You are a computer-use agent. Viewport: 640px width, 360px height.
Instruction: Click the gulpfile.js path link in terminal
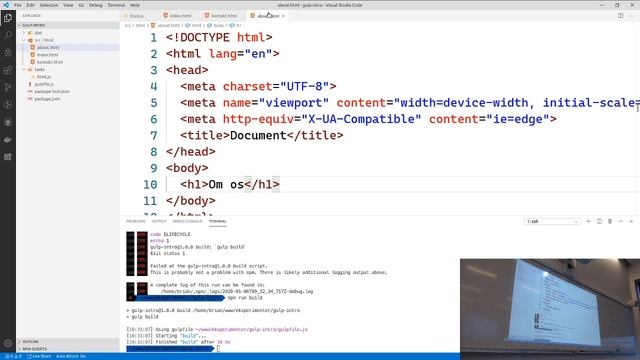(x=251, y=329)
